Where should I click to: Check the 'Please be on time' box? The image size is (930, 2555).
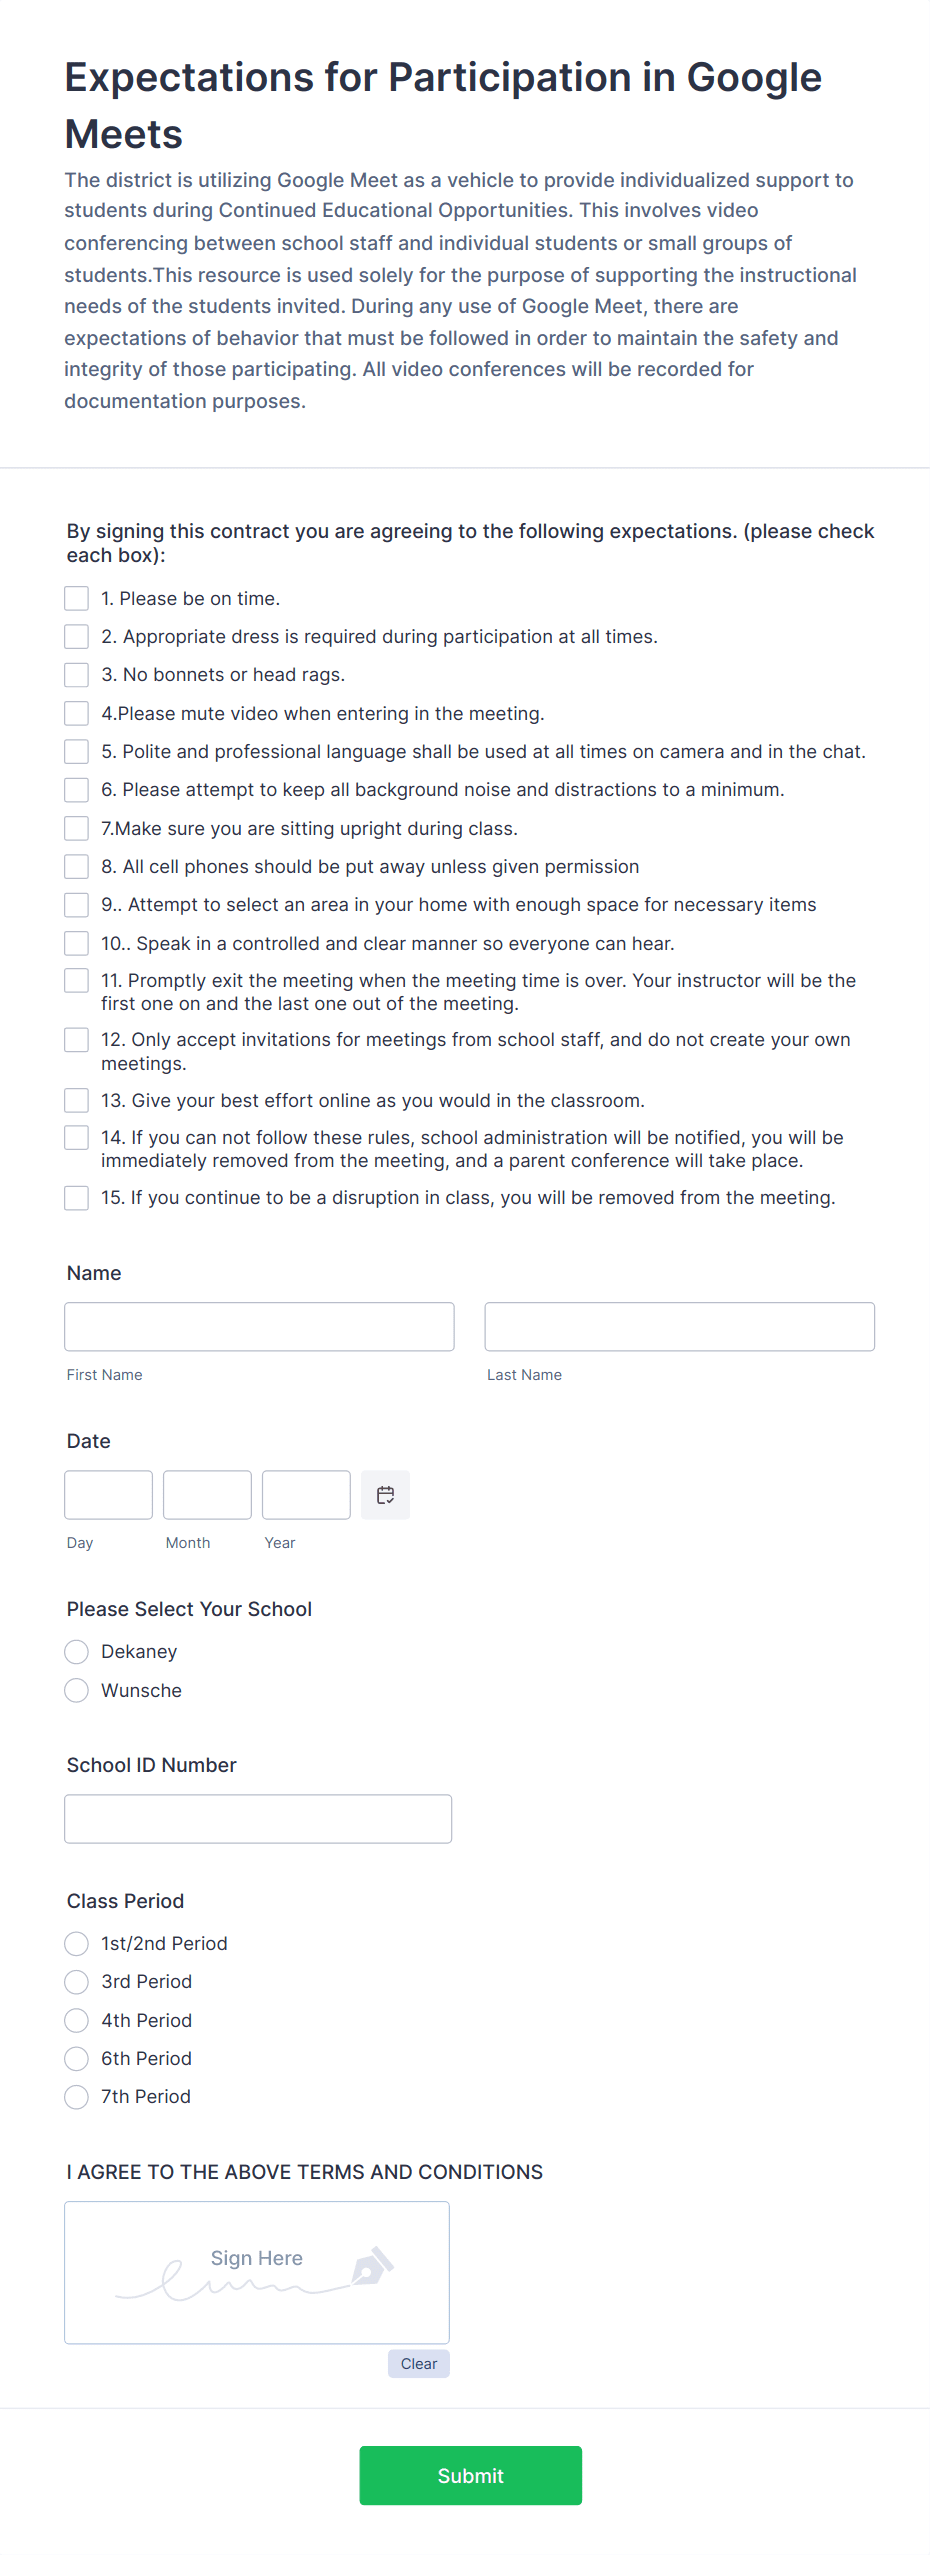click(76, 597)
